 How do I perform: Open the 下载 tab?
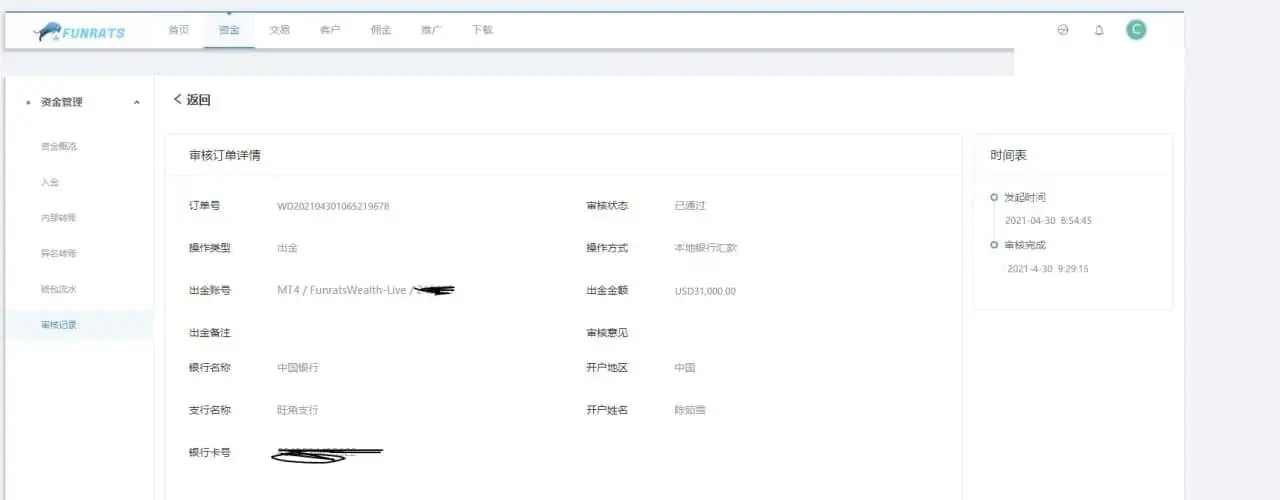click(482, 30)
